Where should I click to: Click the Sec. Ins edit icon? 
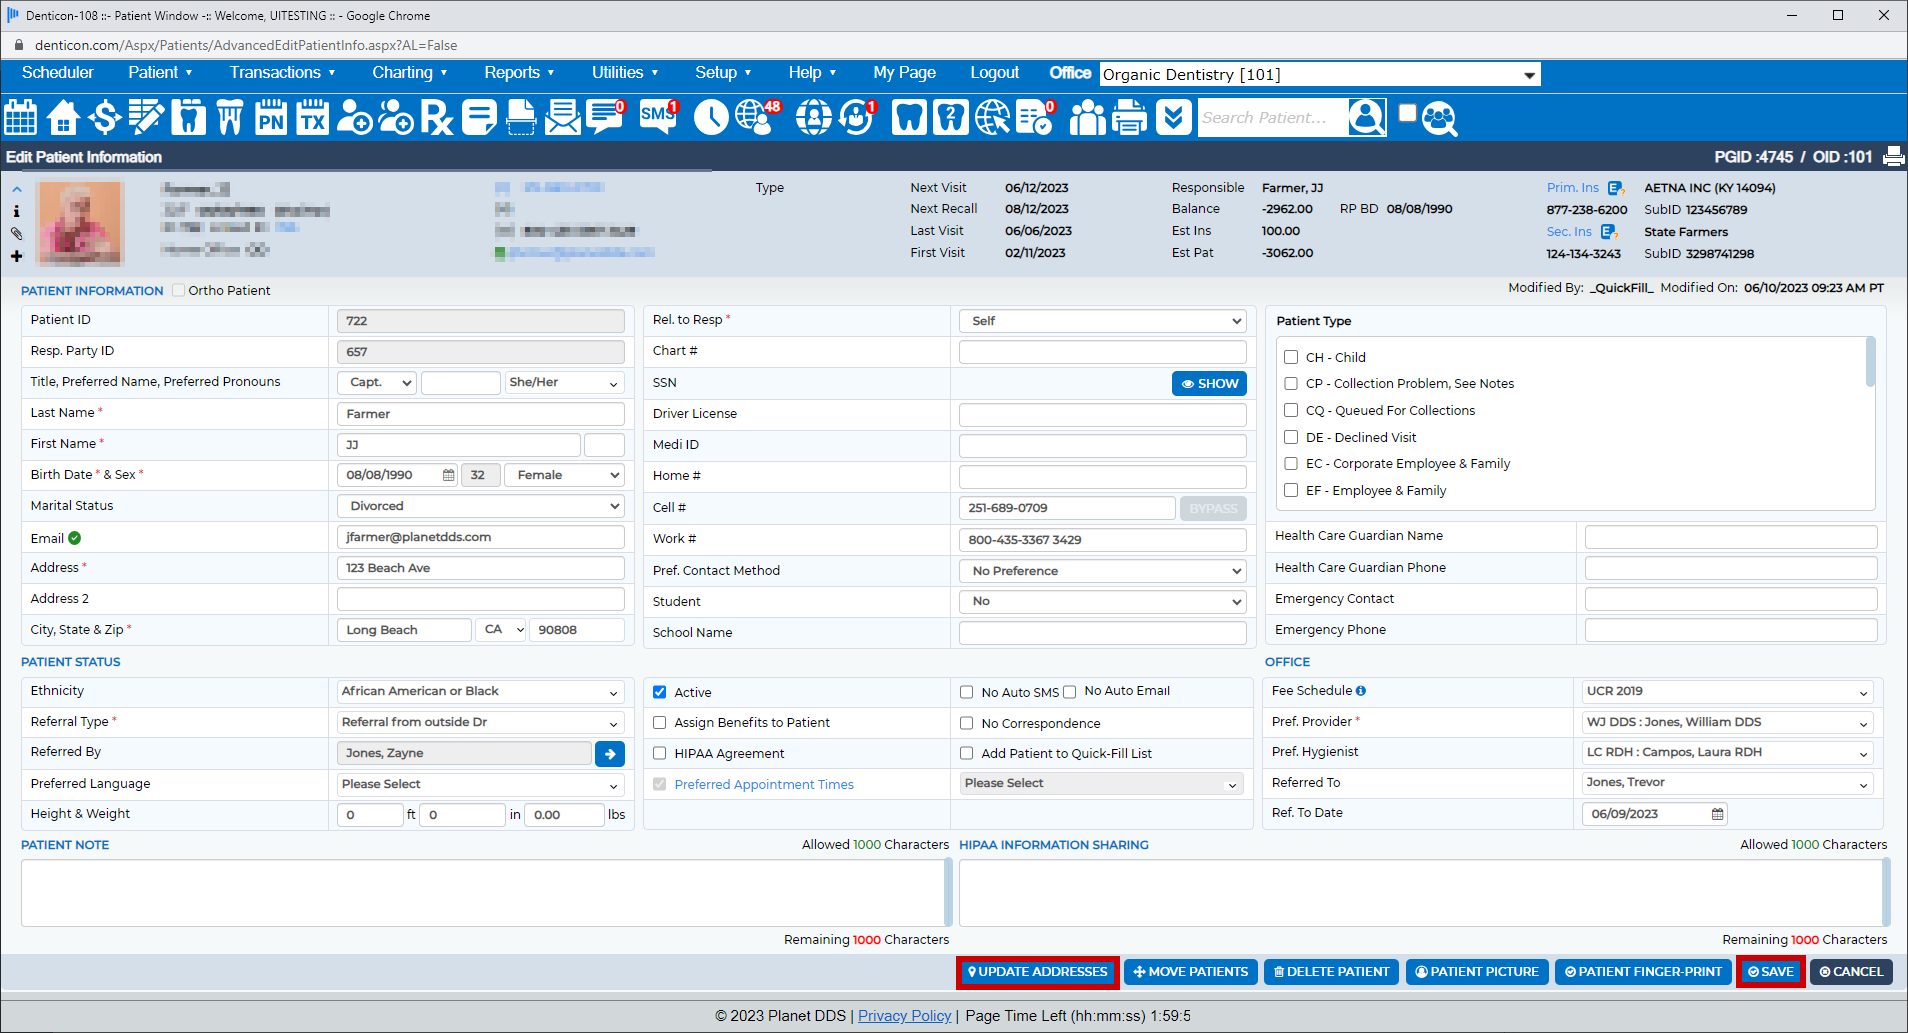tap(1609, 232)
